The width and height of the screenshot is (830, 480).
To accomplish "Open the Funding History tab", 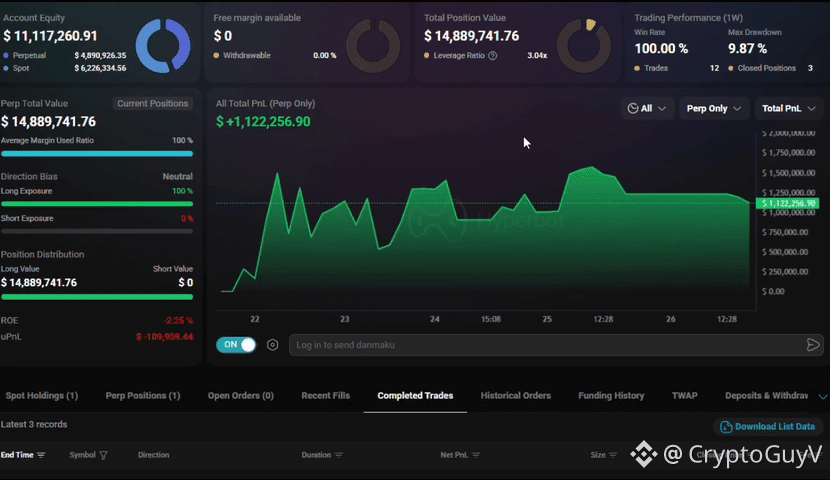I will coord(611,396).
